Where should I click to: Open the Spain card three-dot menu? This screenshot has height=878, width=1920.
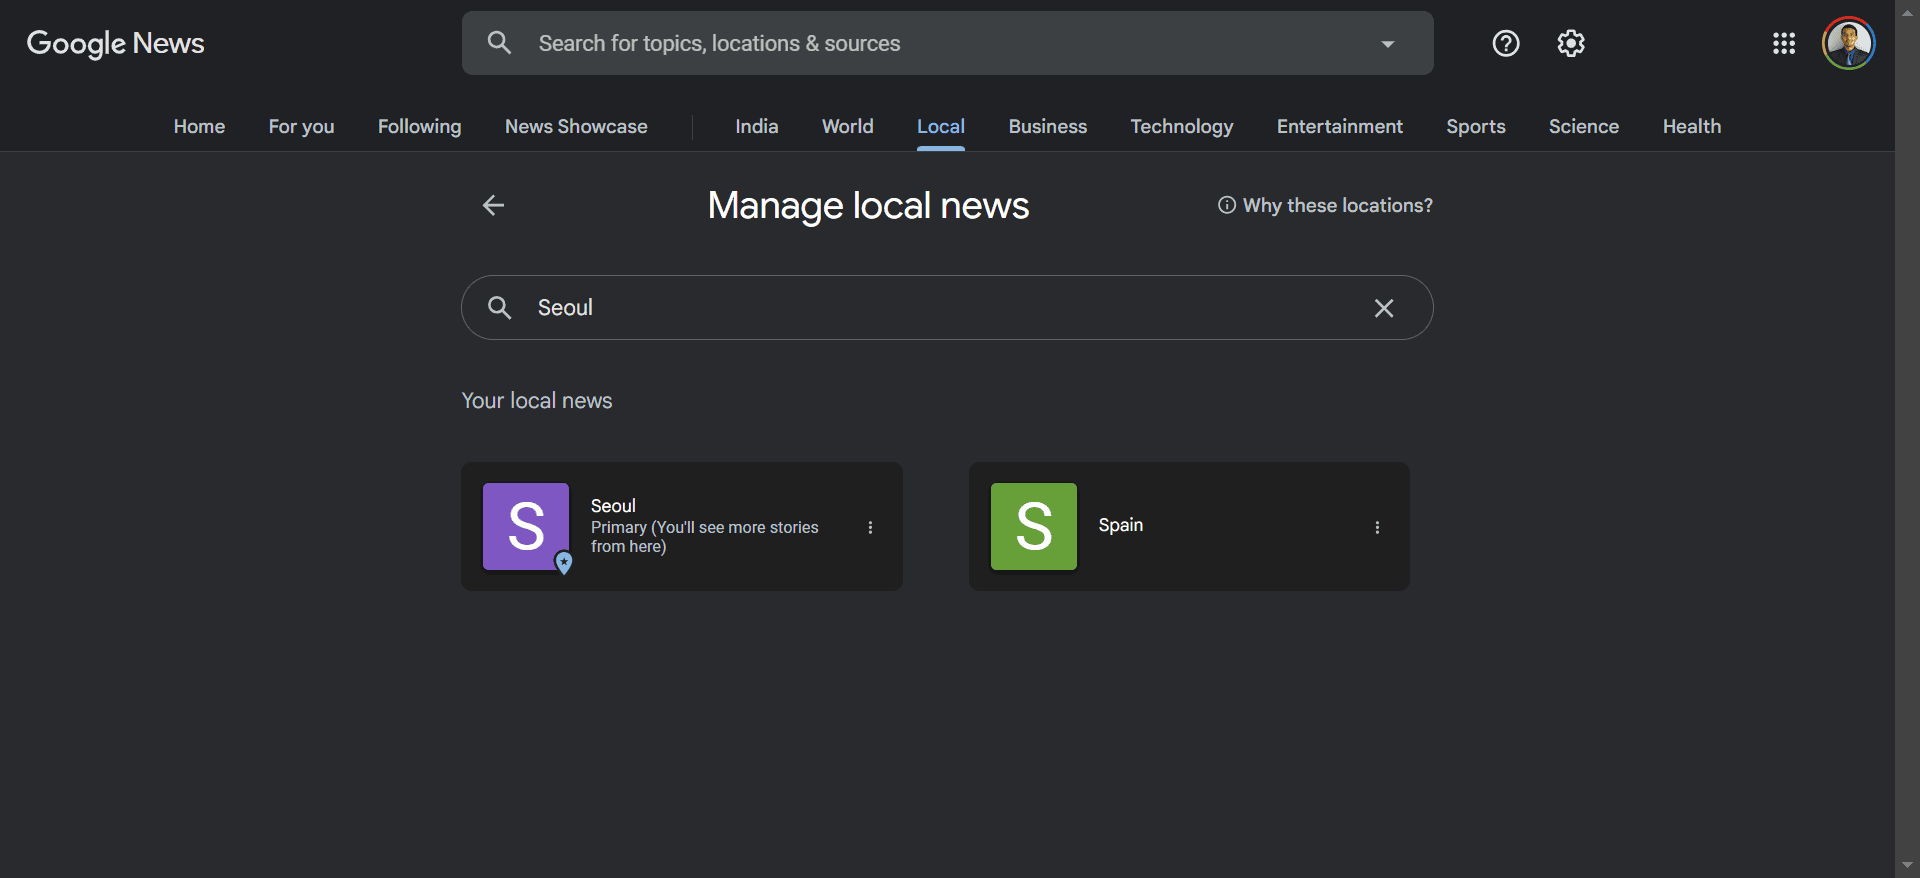tap(1377, 527)
